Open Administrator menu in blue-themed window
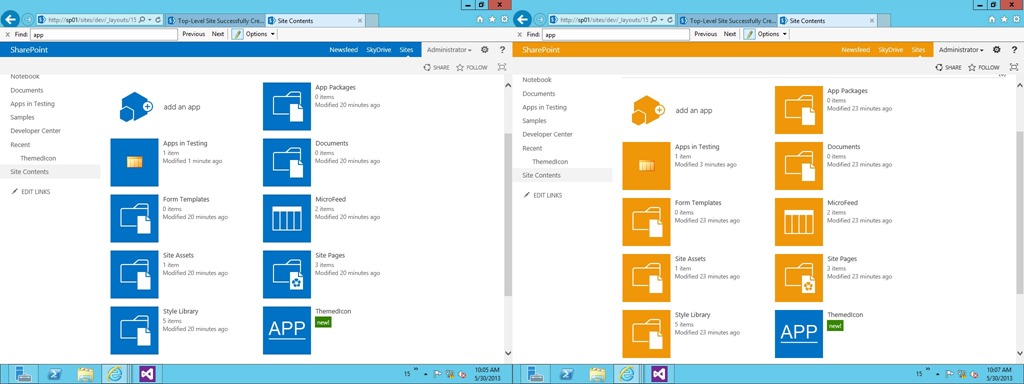This screenshot has width=1024, height=384. coord(449,50)
